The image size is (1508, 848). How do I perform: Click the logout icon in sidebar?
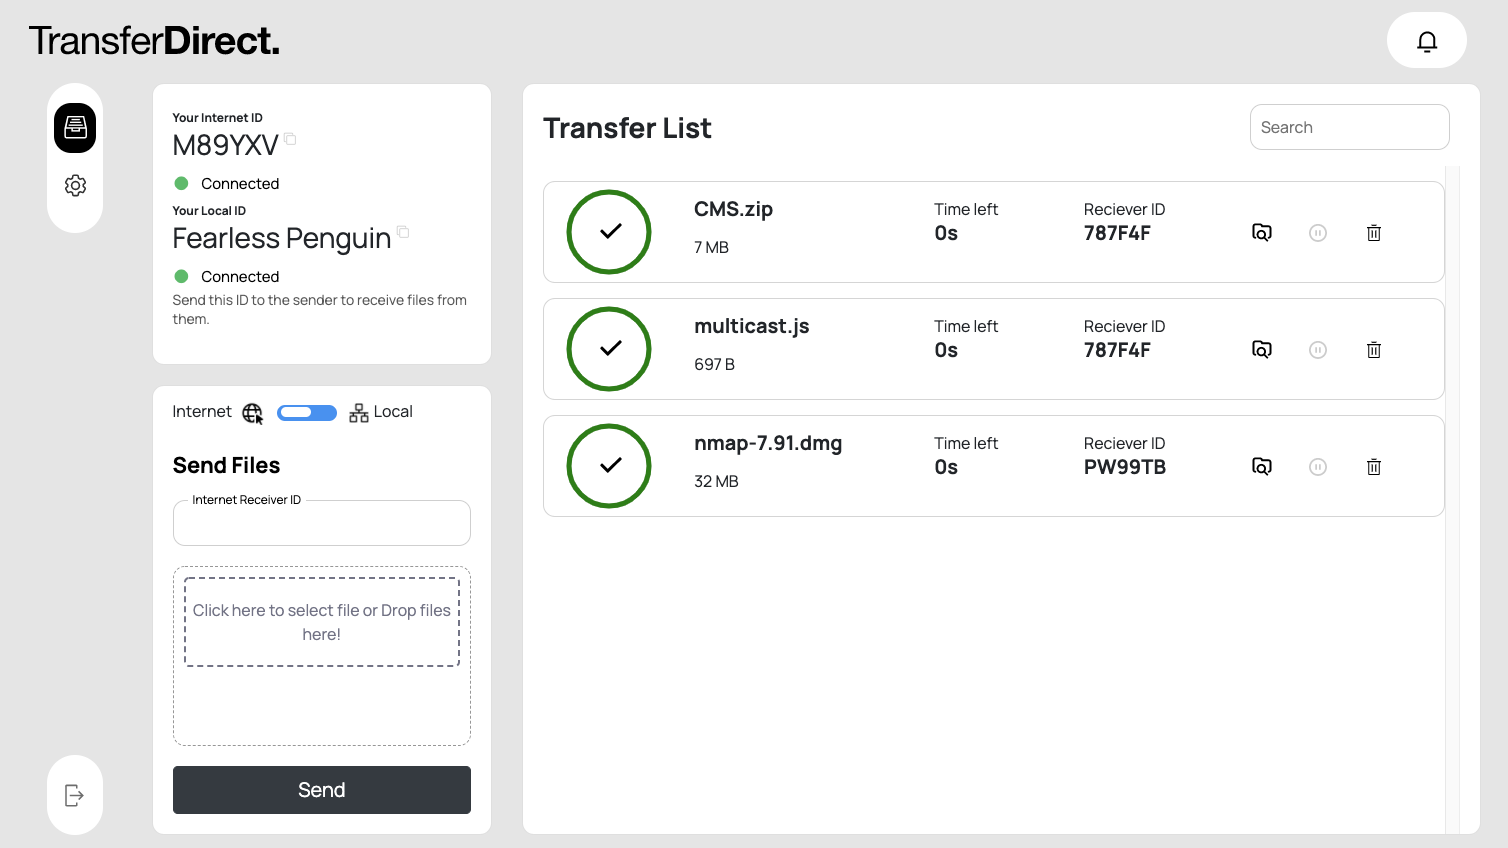coord(75,795)
